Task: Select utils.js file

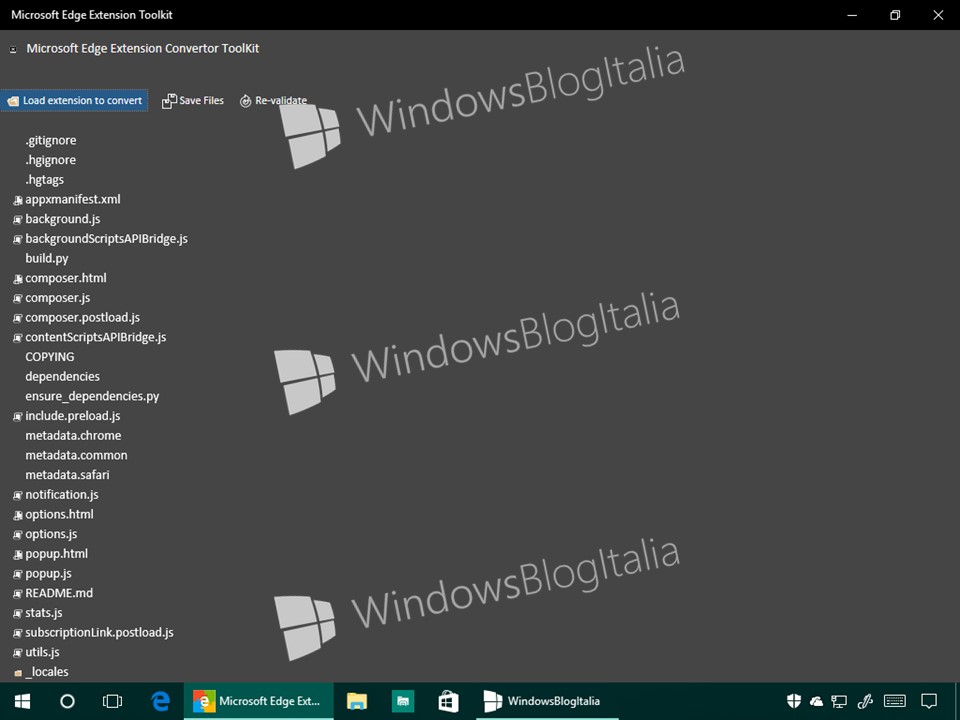Action: [x=42, y=652]
